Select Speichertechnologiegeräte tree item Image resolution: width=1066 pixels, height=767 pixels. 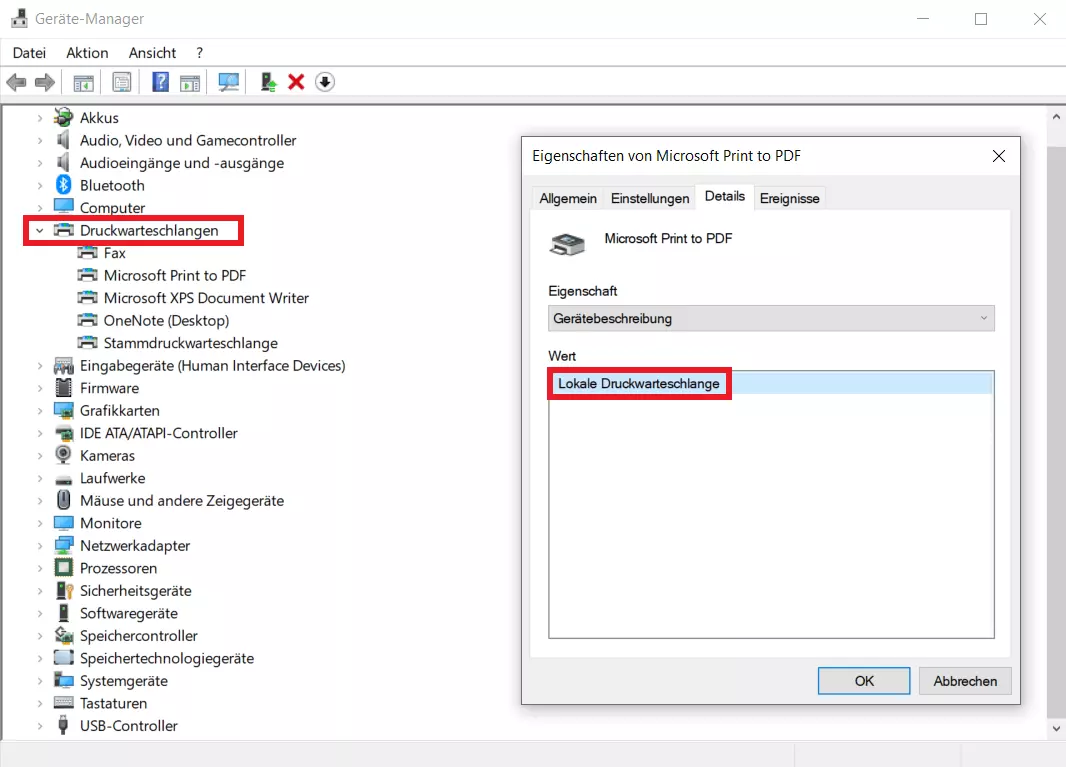167,658
